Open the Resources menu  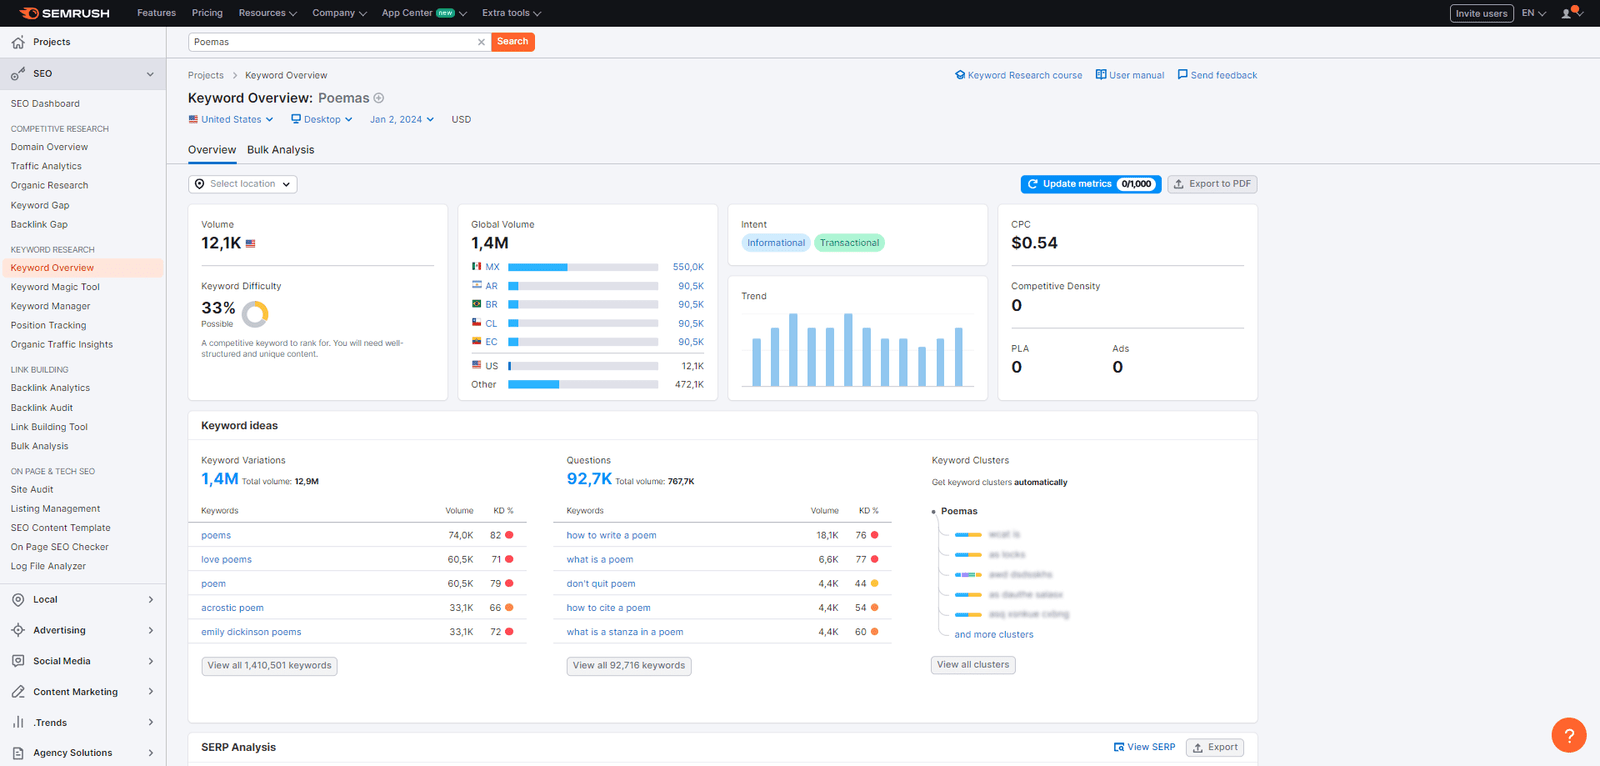(x=268, y=13)
